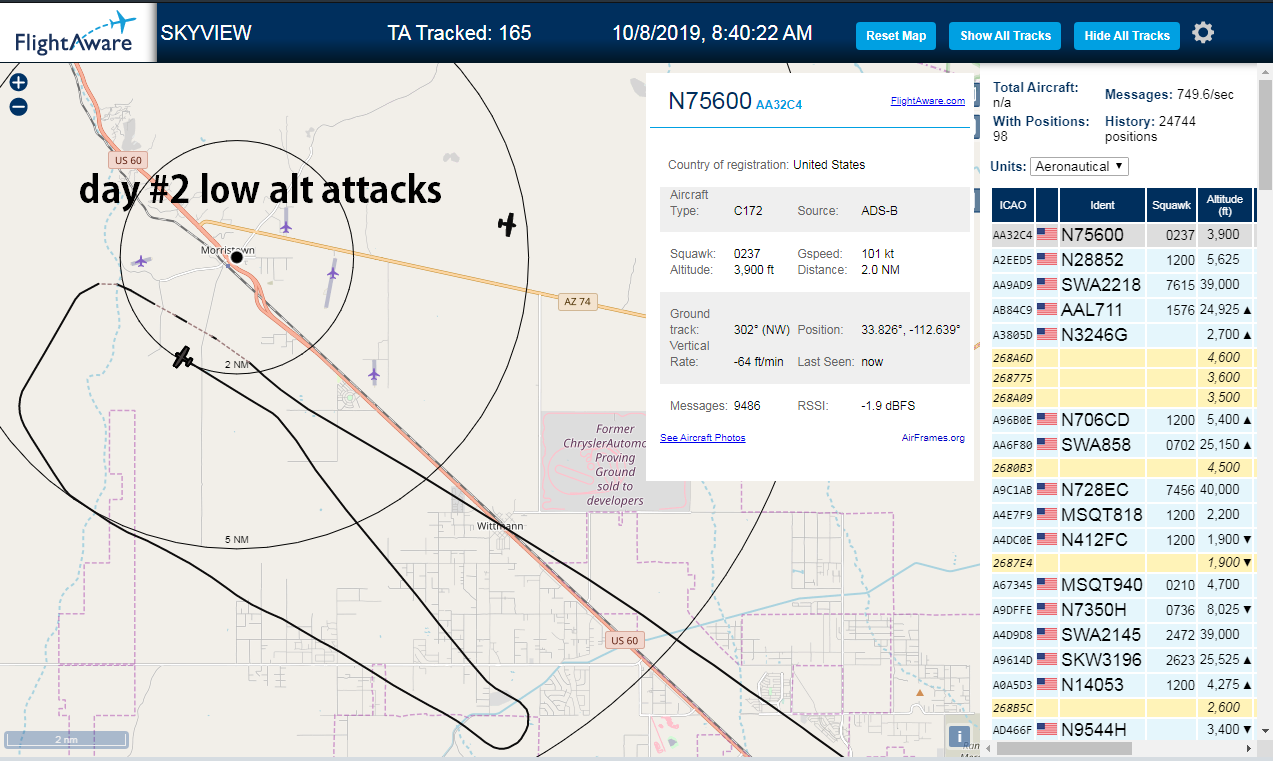The height and width of the screenshot is (761, 1273).
Task: Click the US flag beside SKW3196
Action: (x=1047, y=660)
